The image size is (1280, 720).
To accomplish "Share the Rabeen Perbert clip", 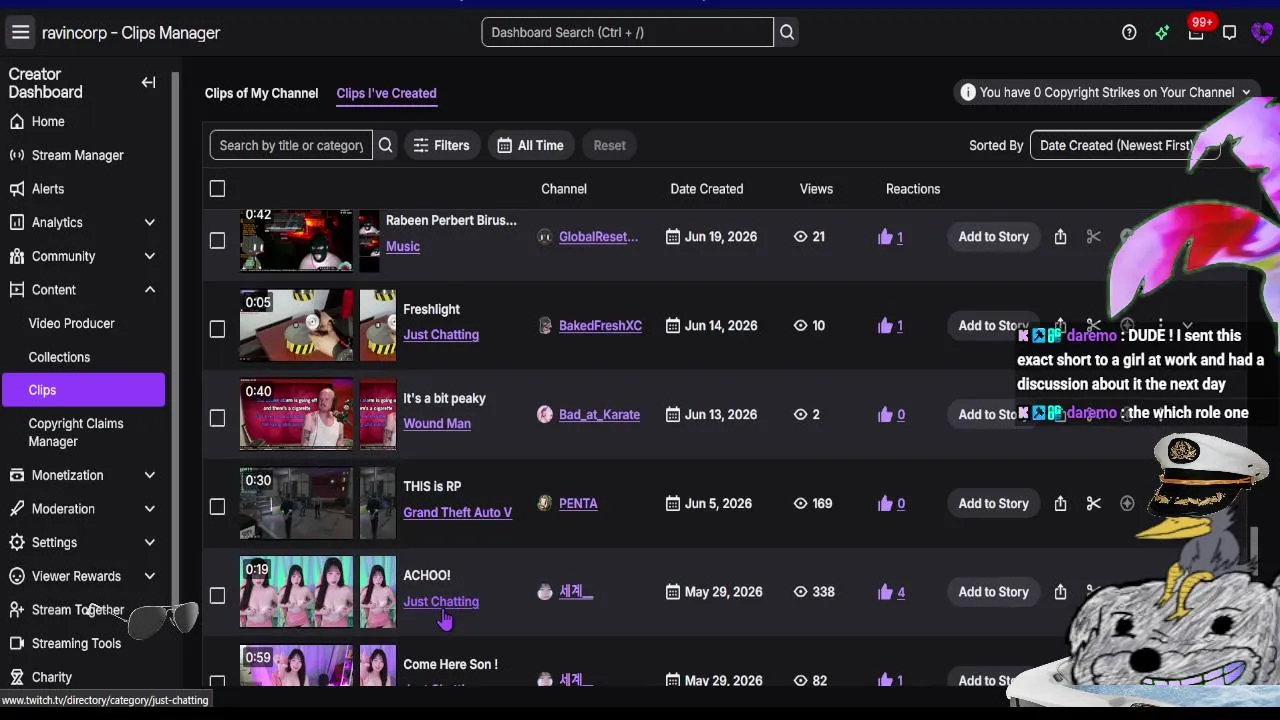I will pyautogui.click(x=1060, y=237).
